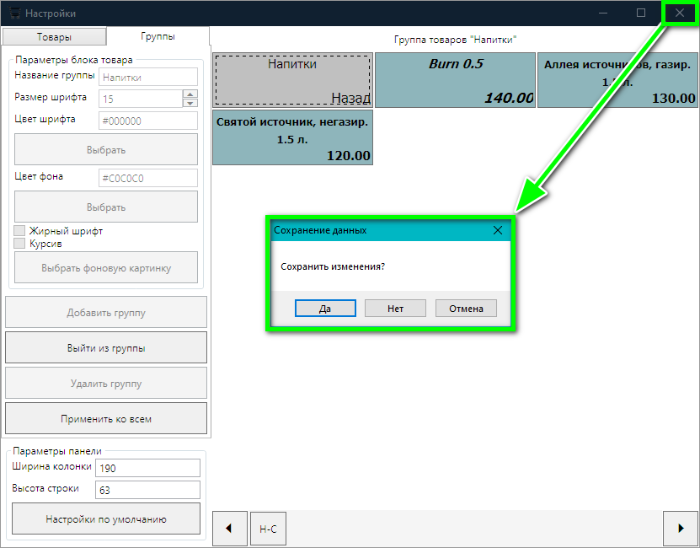Select the Группы tab
The width and height of the screenshot is (700, 548).
click(x=158, y=37)
